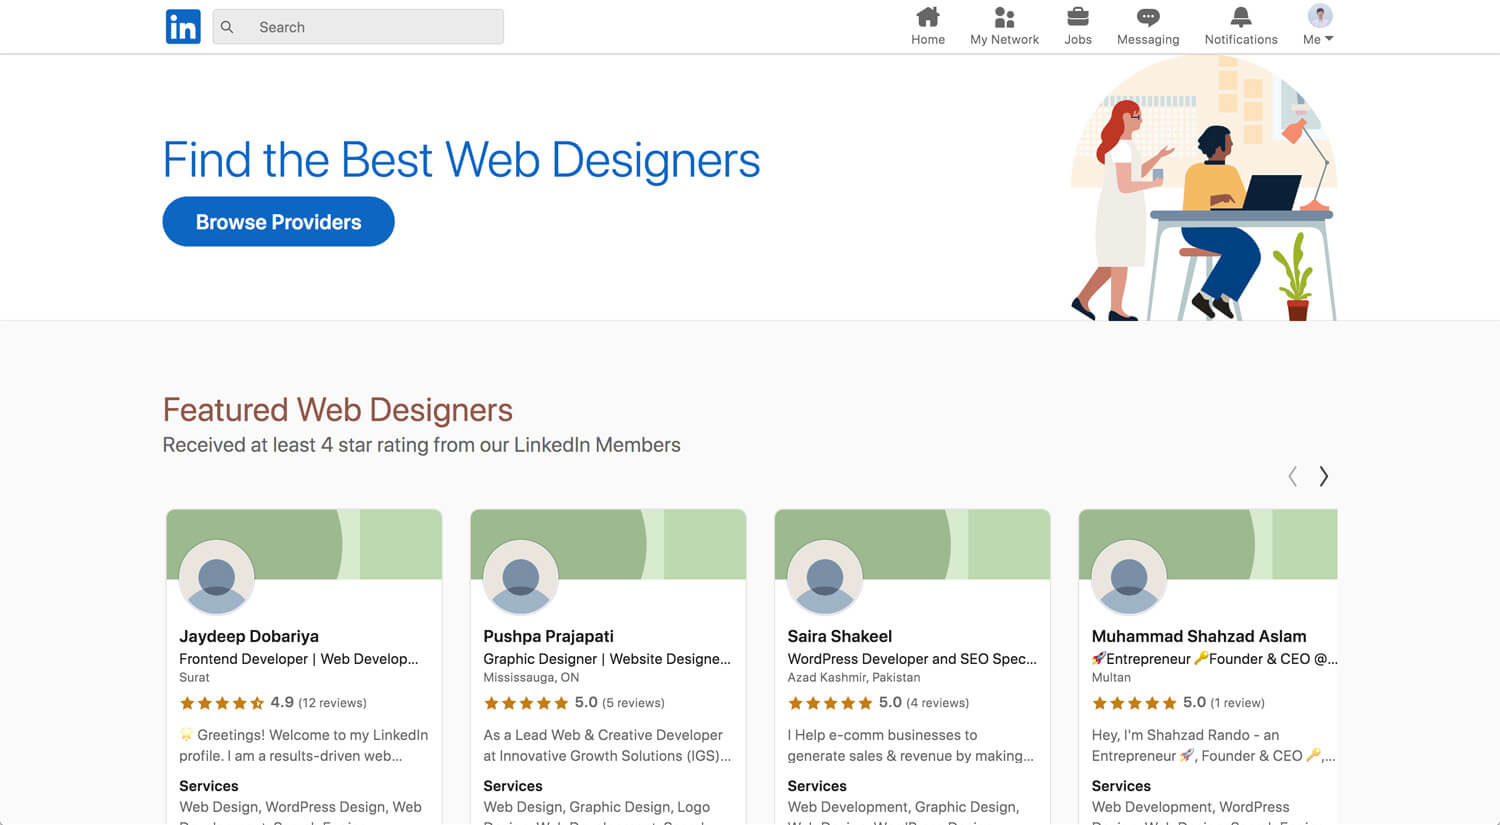Click "Graphic Designer | Website Designe..." headline
Image resolution: width=1500 pixels, height=825 pixels.
click(607, 659)
